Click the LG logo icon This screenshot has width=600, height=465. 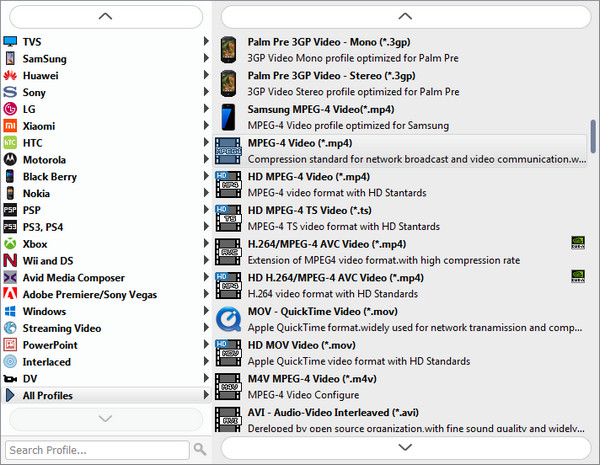pos(10,109)
